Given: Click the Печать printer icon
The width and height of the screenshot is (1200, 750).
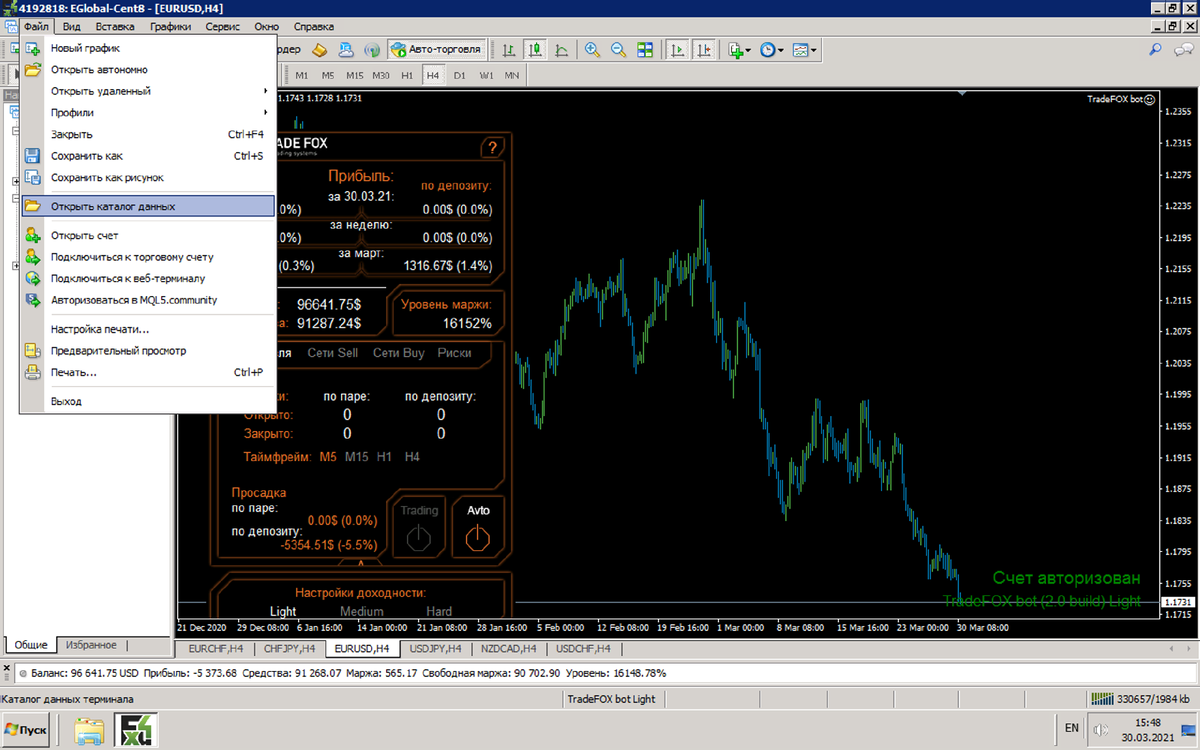Looking at the screenshot, I should [32, 372].
